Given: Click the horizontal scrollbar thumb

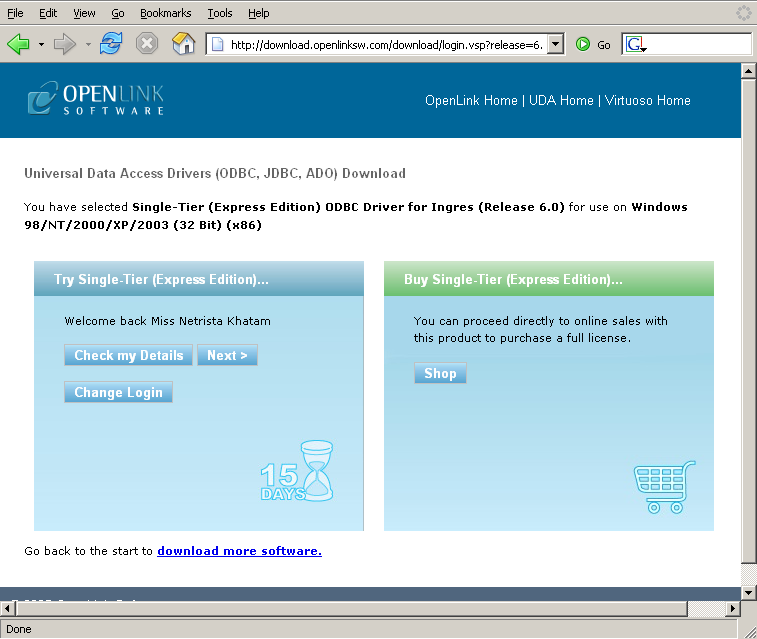Looking at the screenshot, I should [x=352, y=609].
